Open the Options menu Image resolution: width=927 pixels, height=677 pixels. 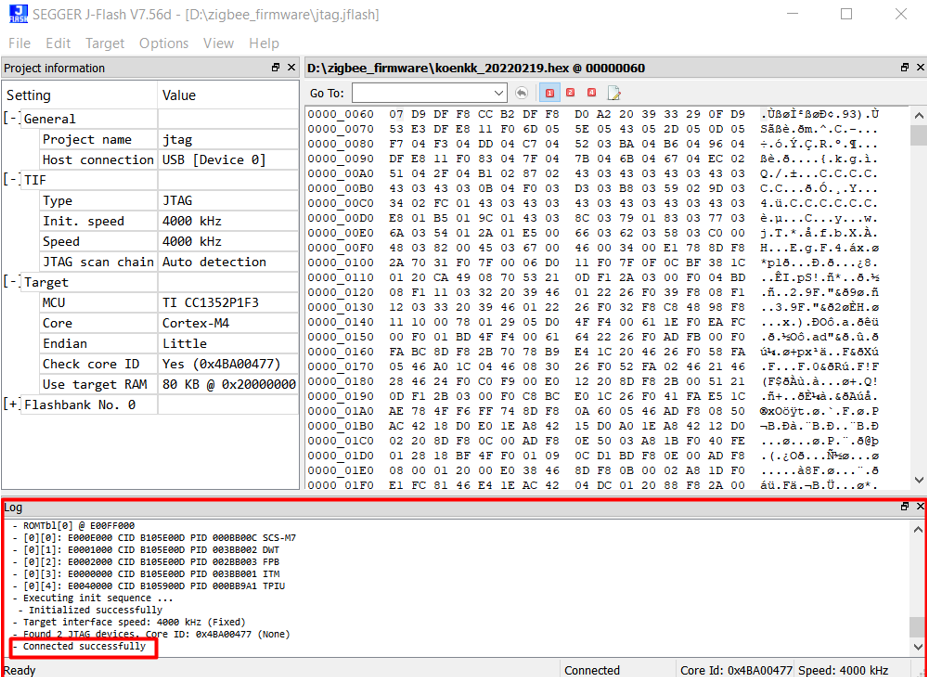(164, 43)
